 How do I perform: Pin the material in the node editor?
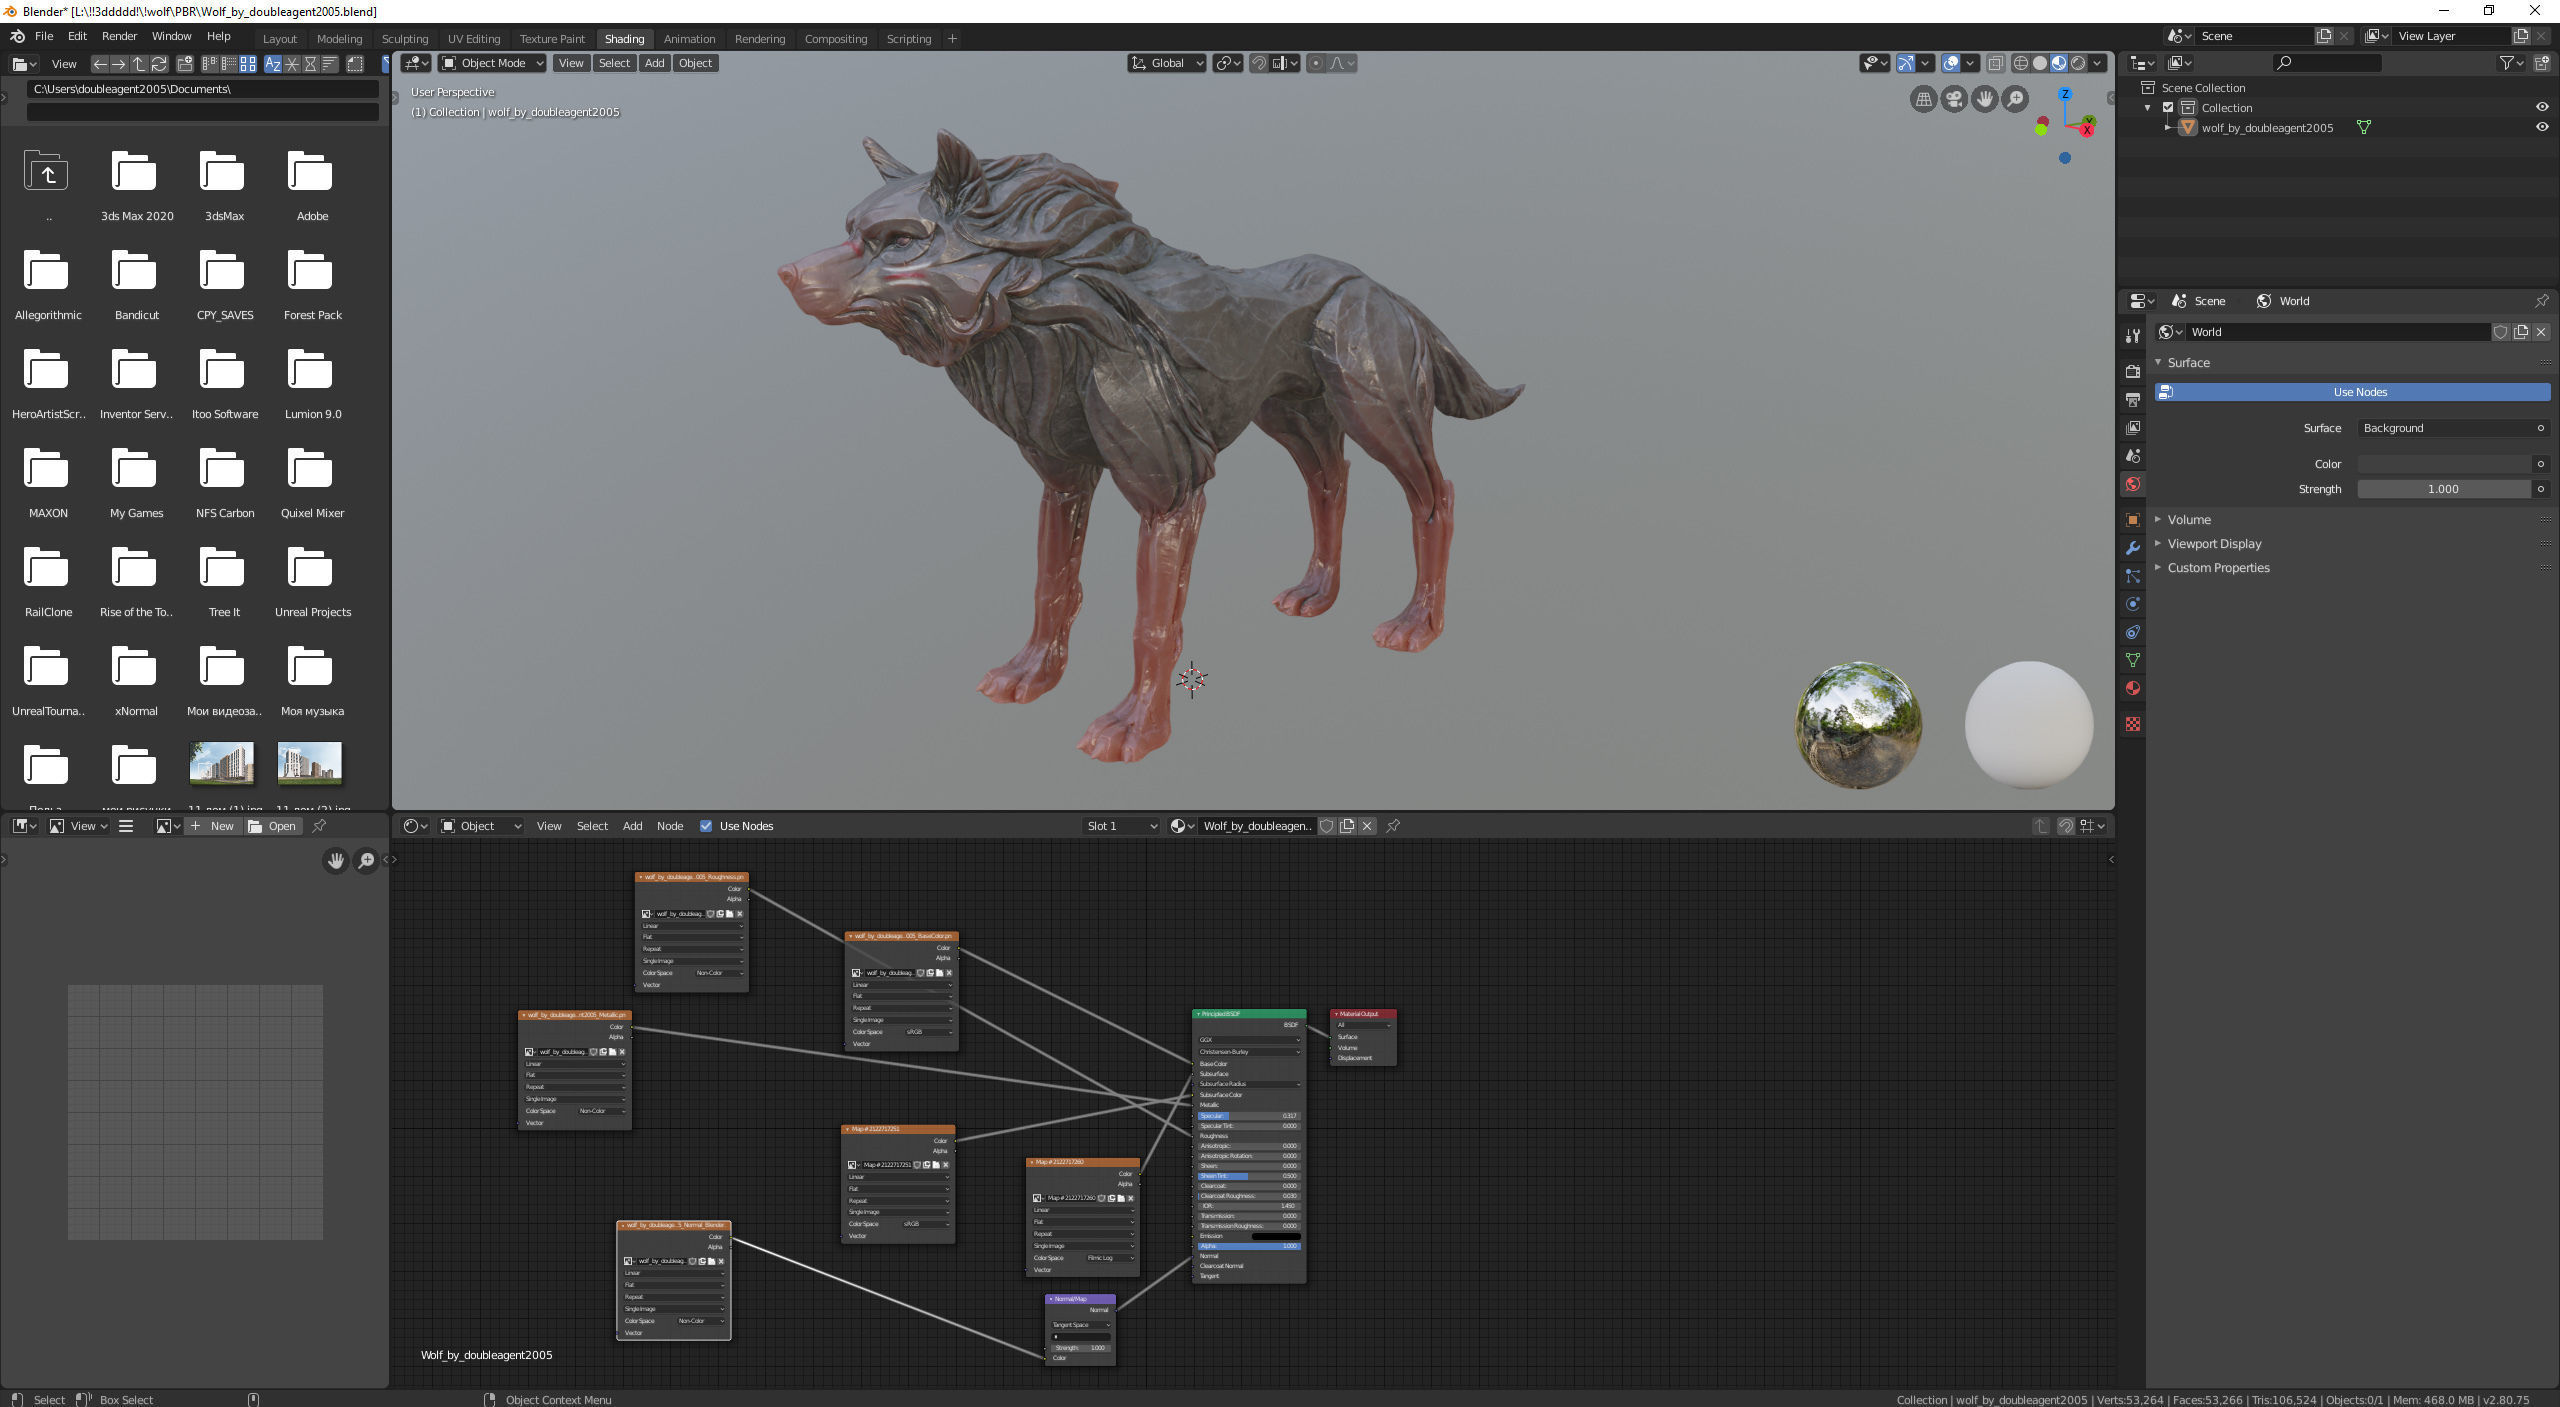(1393, 826)
